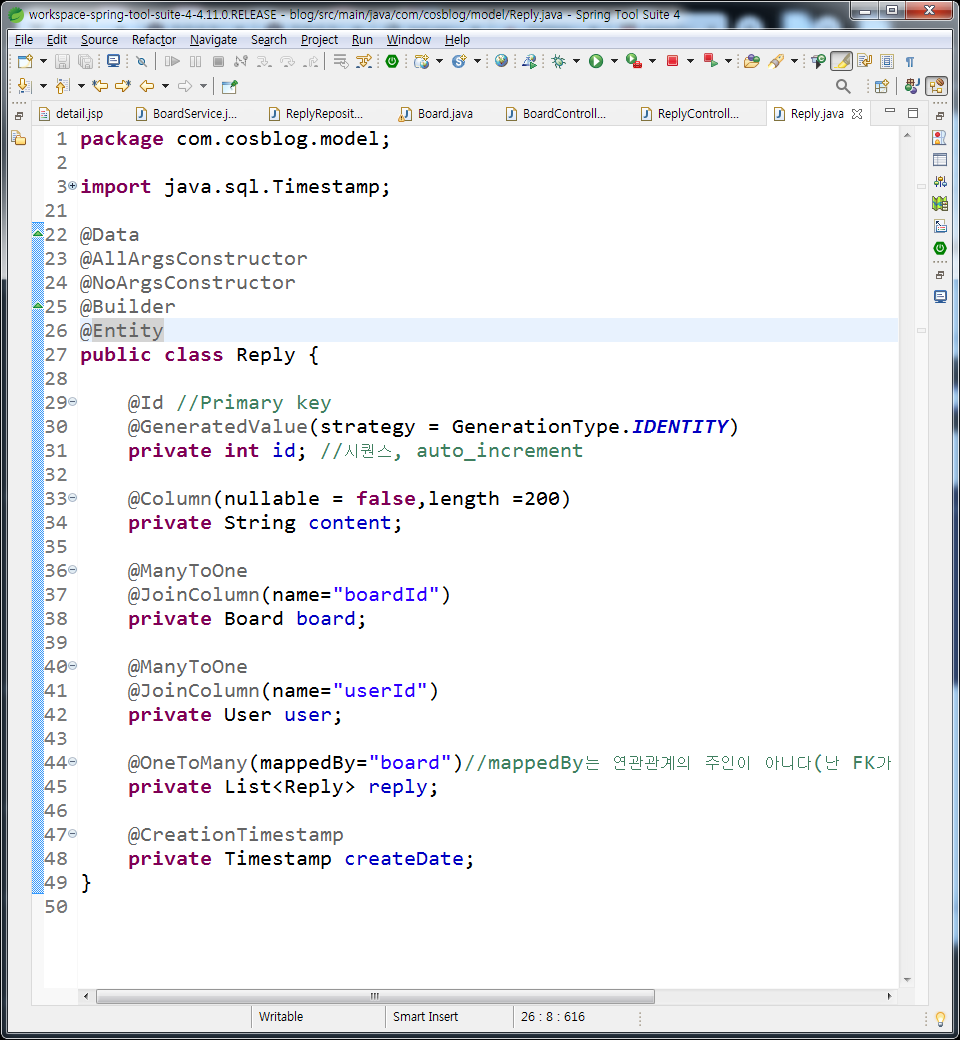Click the Pin Editor icon
The image size is (960, 1040).
[x=230, y=86]
